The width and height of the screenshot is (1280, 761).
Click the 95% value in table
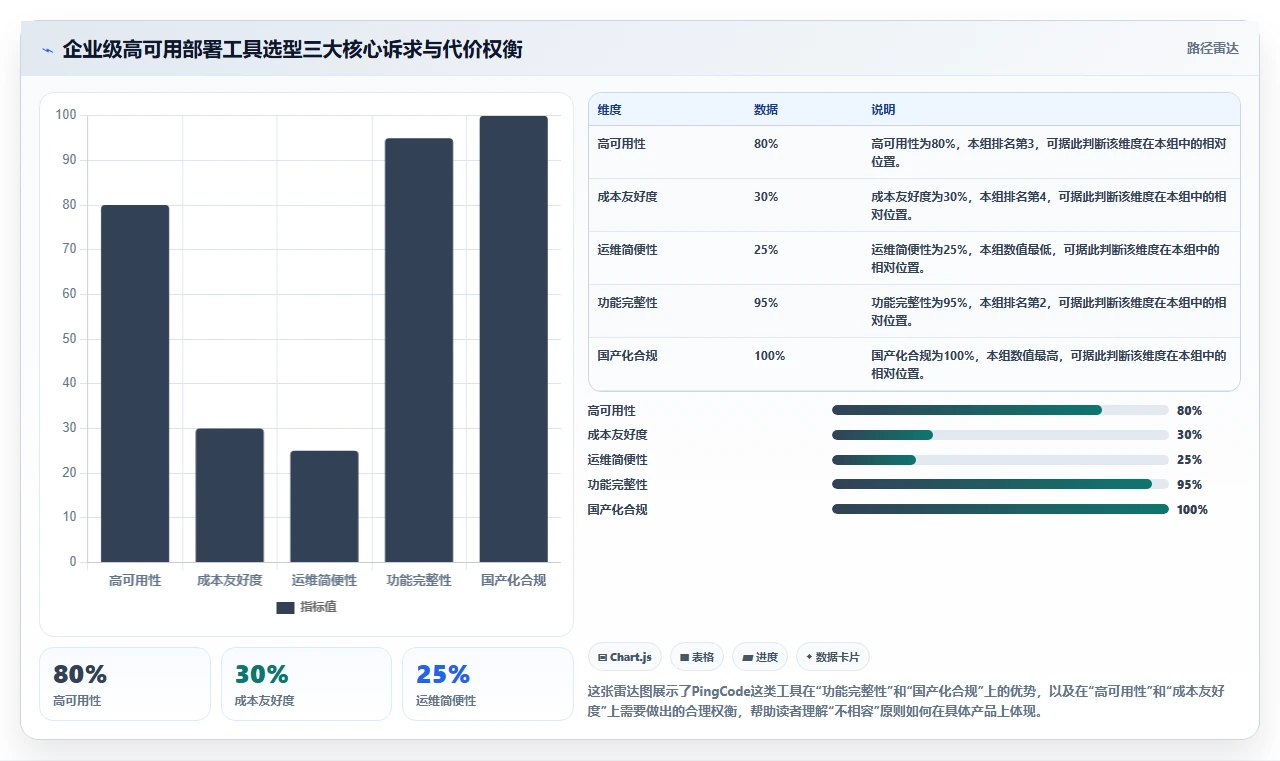point(766,303)
